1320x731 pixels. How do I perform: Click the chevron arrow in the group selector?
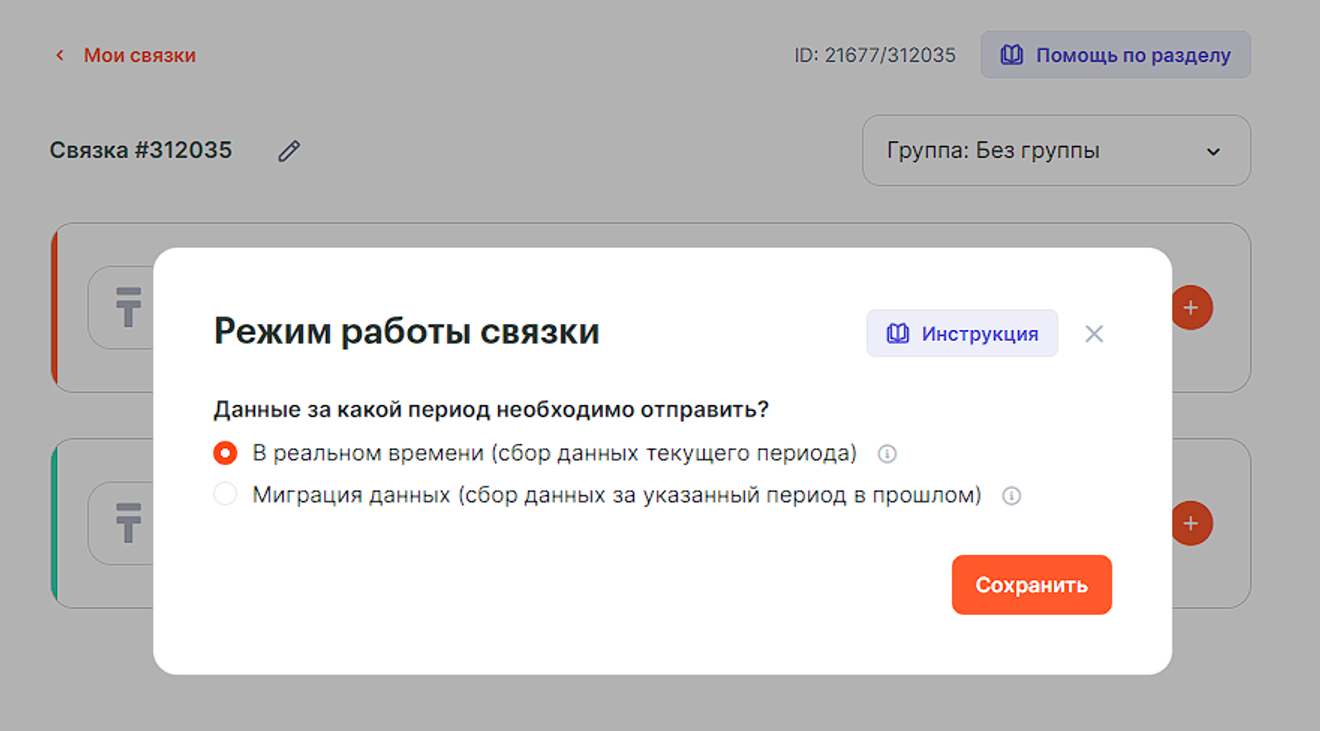pyautogui.click(x=1213, y=152)
